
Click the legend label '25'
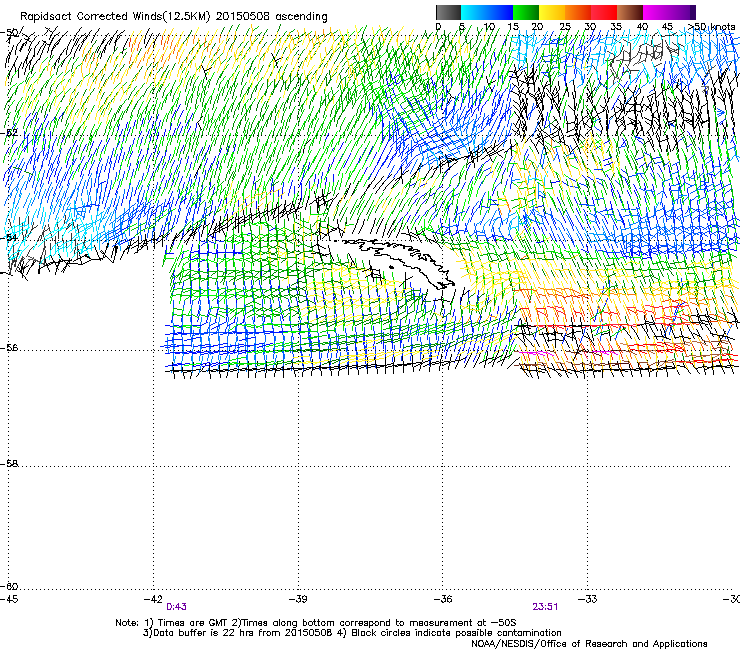pos(565,26)
